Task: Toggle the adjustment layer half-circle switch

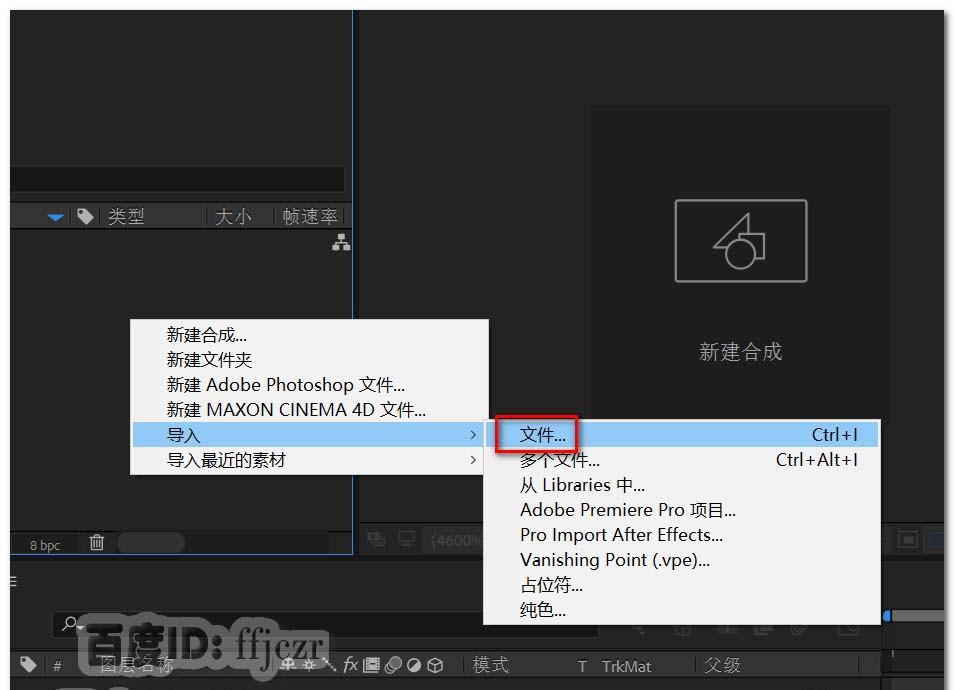Action: pos(412,665)
